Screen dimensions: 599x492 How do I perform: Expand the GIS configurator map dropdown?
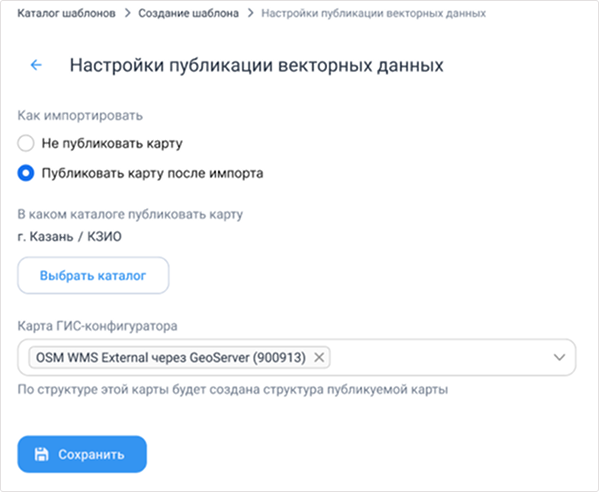559,358
